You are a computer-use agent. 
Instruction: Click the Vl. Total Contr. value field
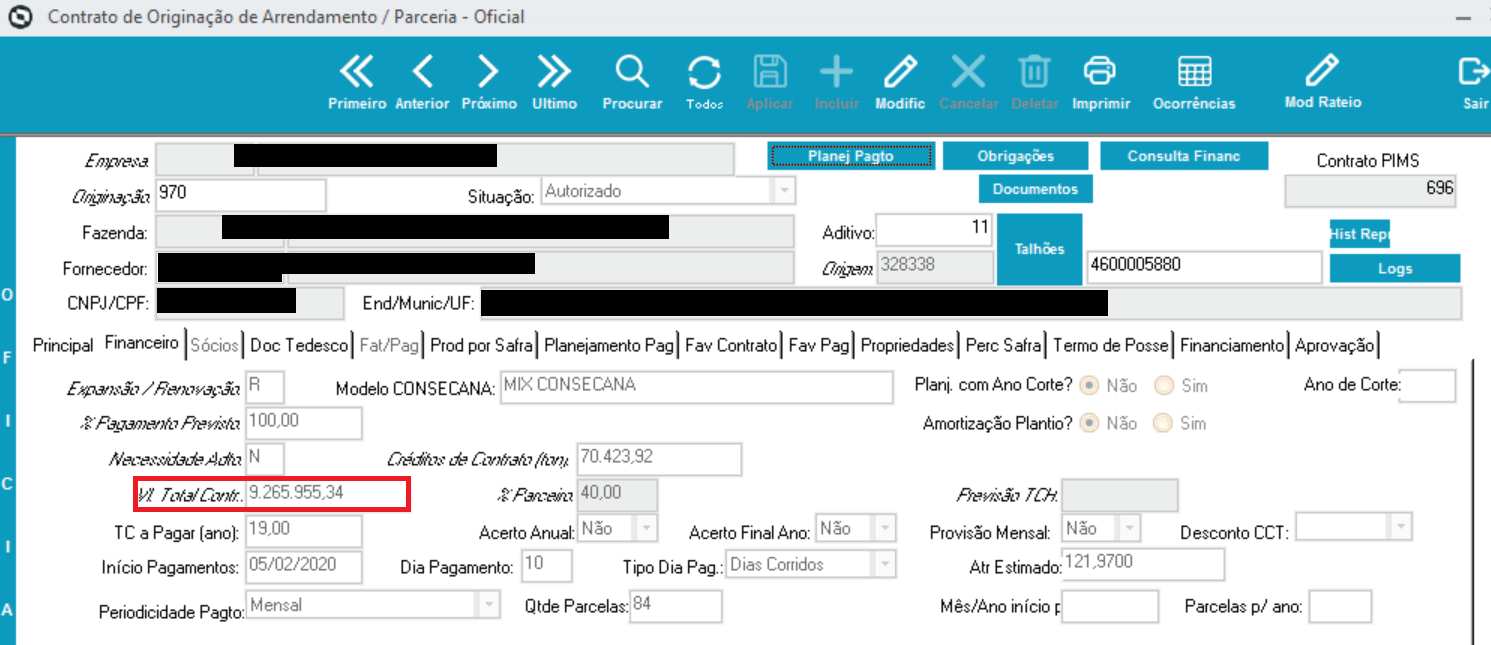327,495
